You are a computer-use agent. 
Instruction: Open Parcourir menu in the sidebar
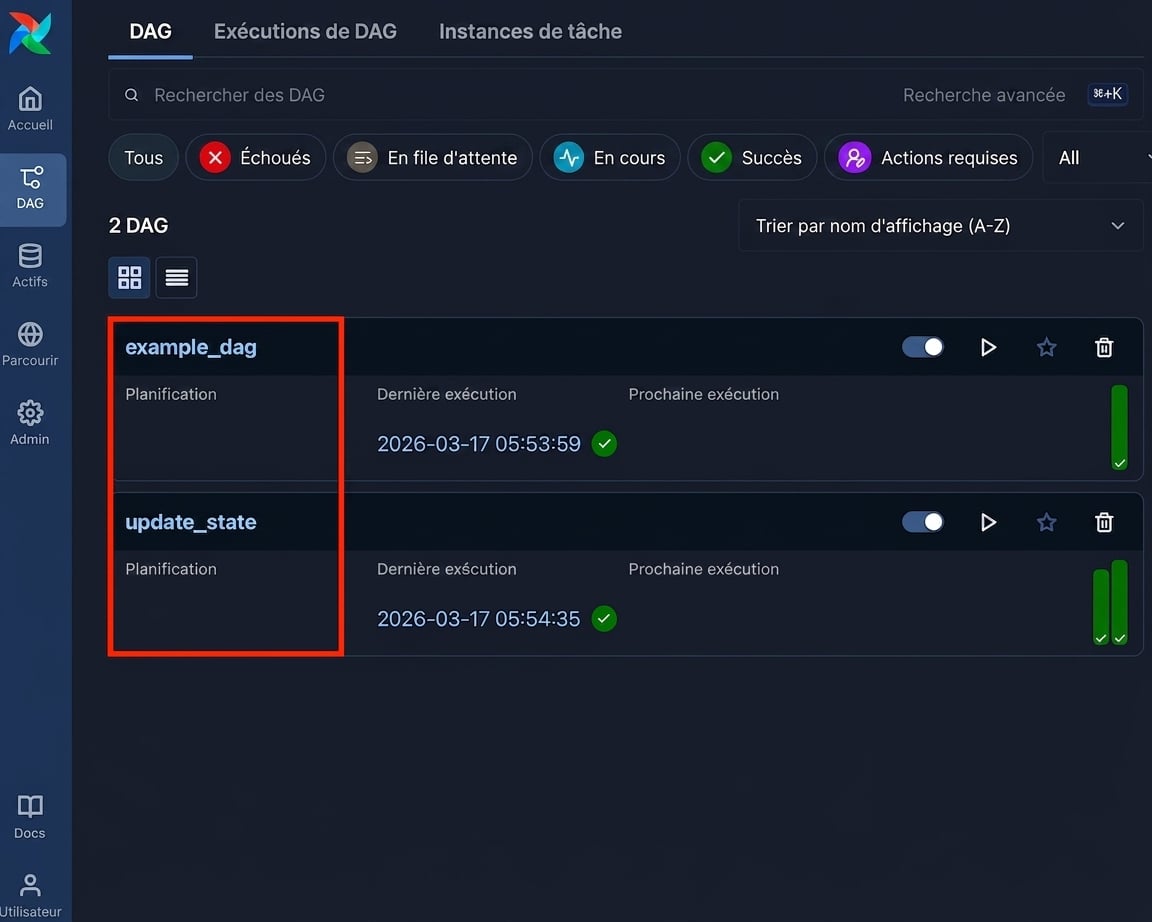tap(30, 344)
